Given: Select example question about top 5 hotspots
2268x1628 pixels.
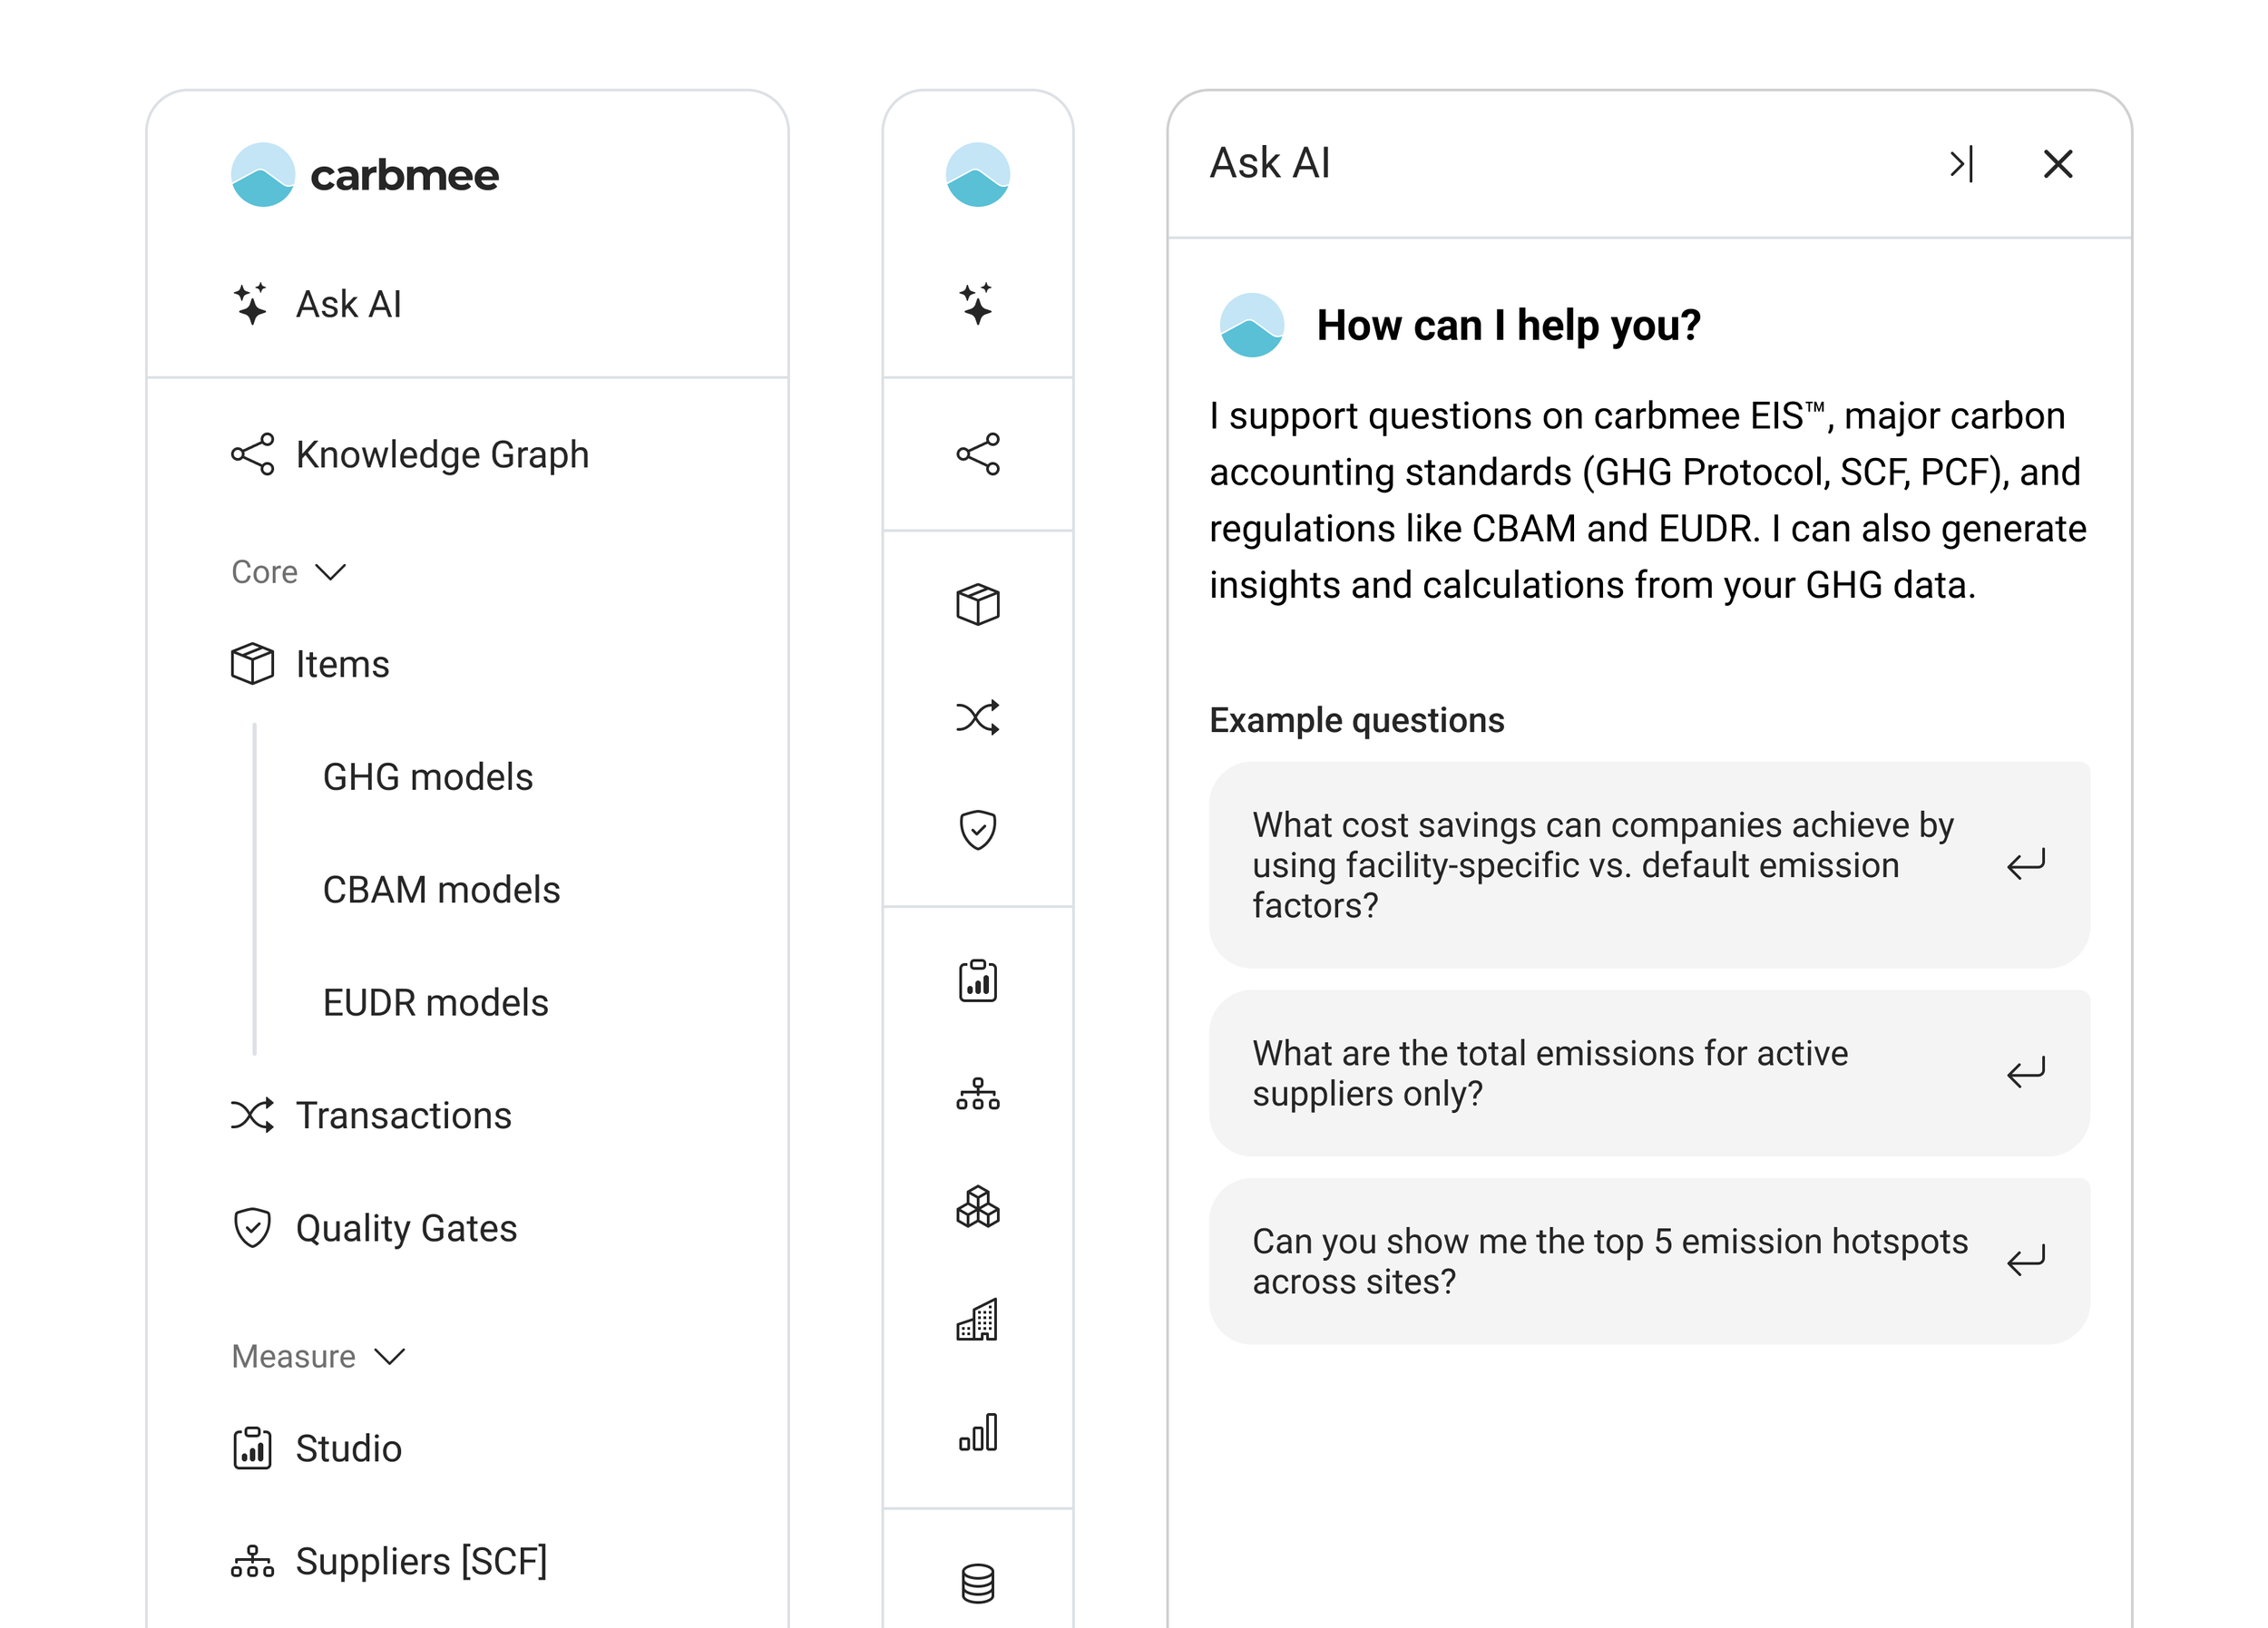Looking at the screenshot, I should (x=1649, y=1261).
